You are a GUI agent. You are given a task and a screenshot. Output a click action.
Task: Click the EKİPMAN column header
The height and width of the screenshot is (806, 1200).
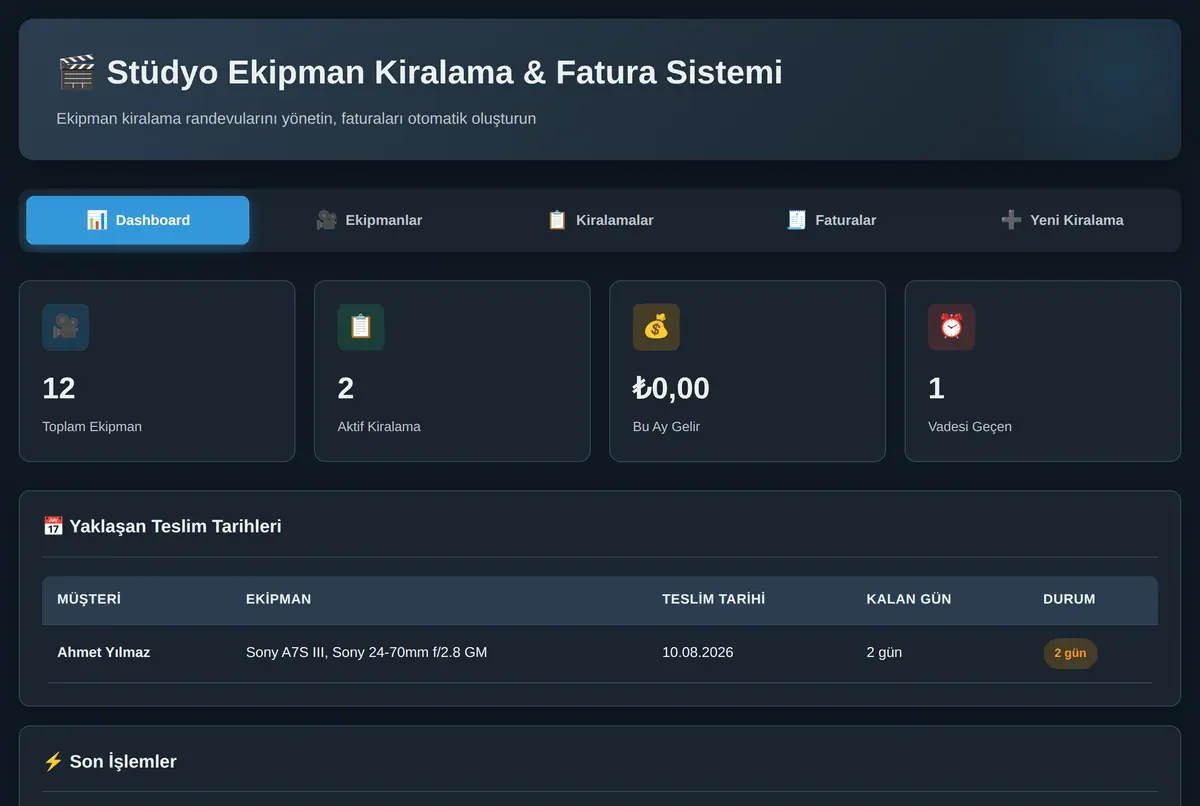coord(278,599)
